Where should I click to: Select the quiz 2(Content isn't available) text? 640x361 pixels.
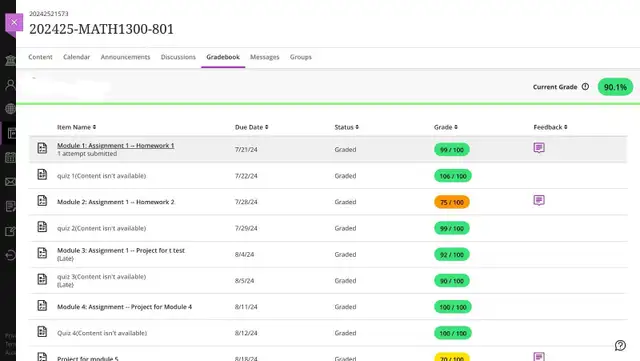(101, 228)
